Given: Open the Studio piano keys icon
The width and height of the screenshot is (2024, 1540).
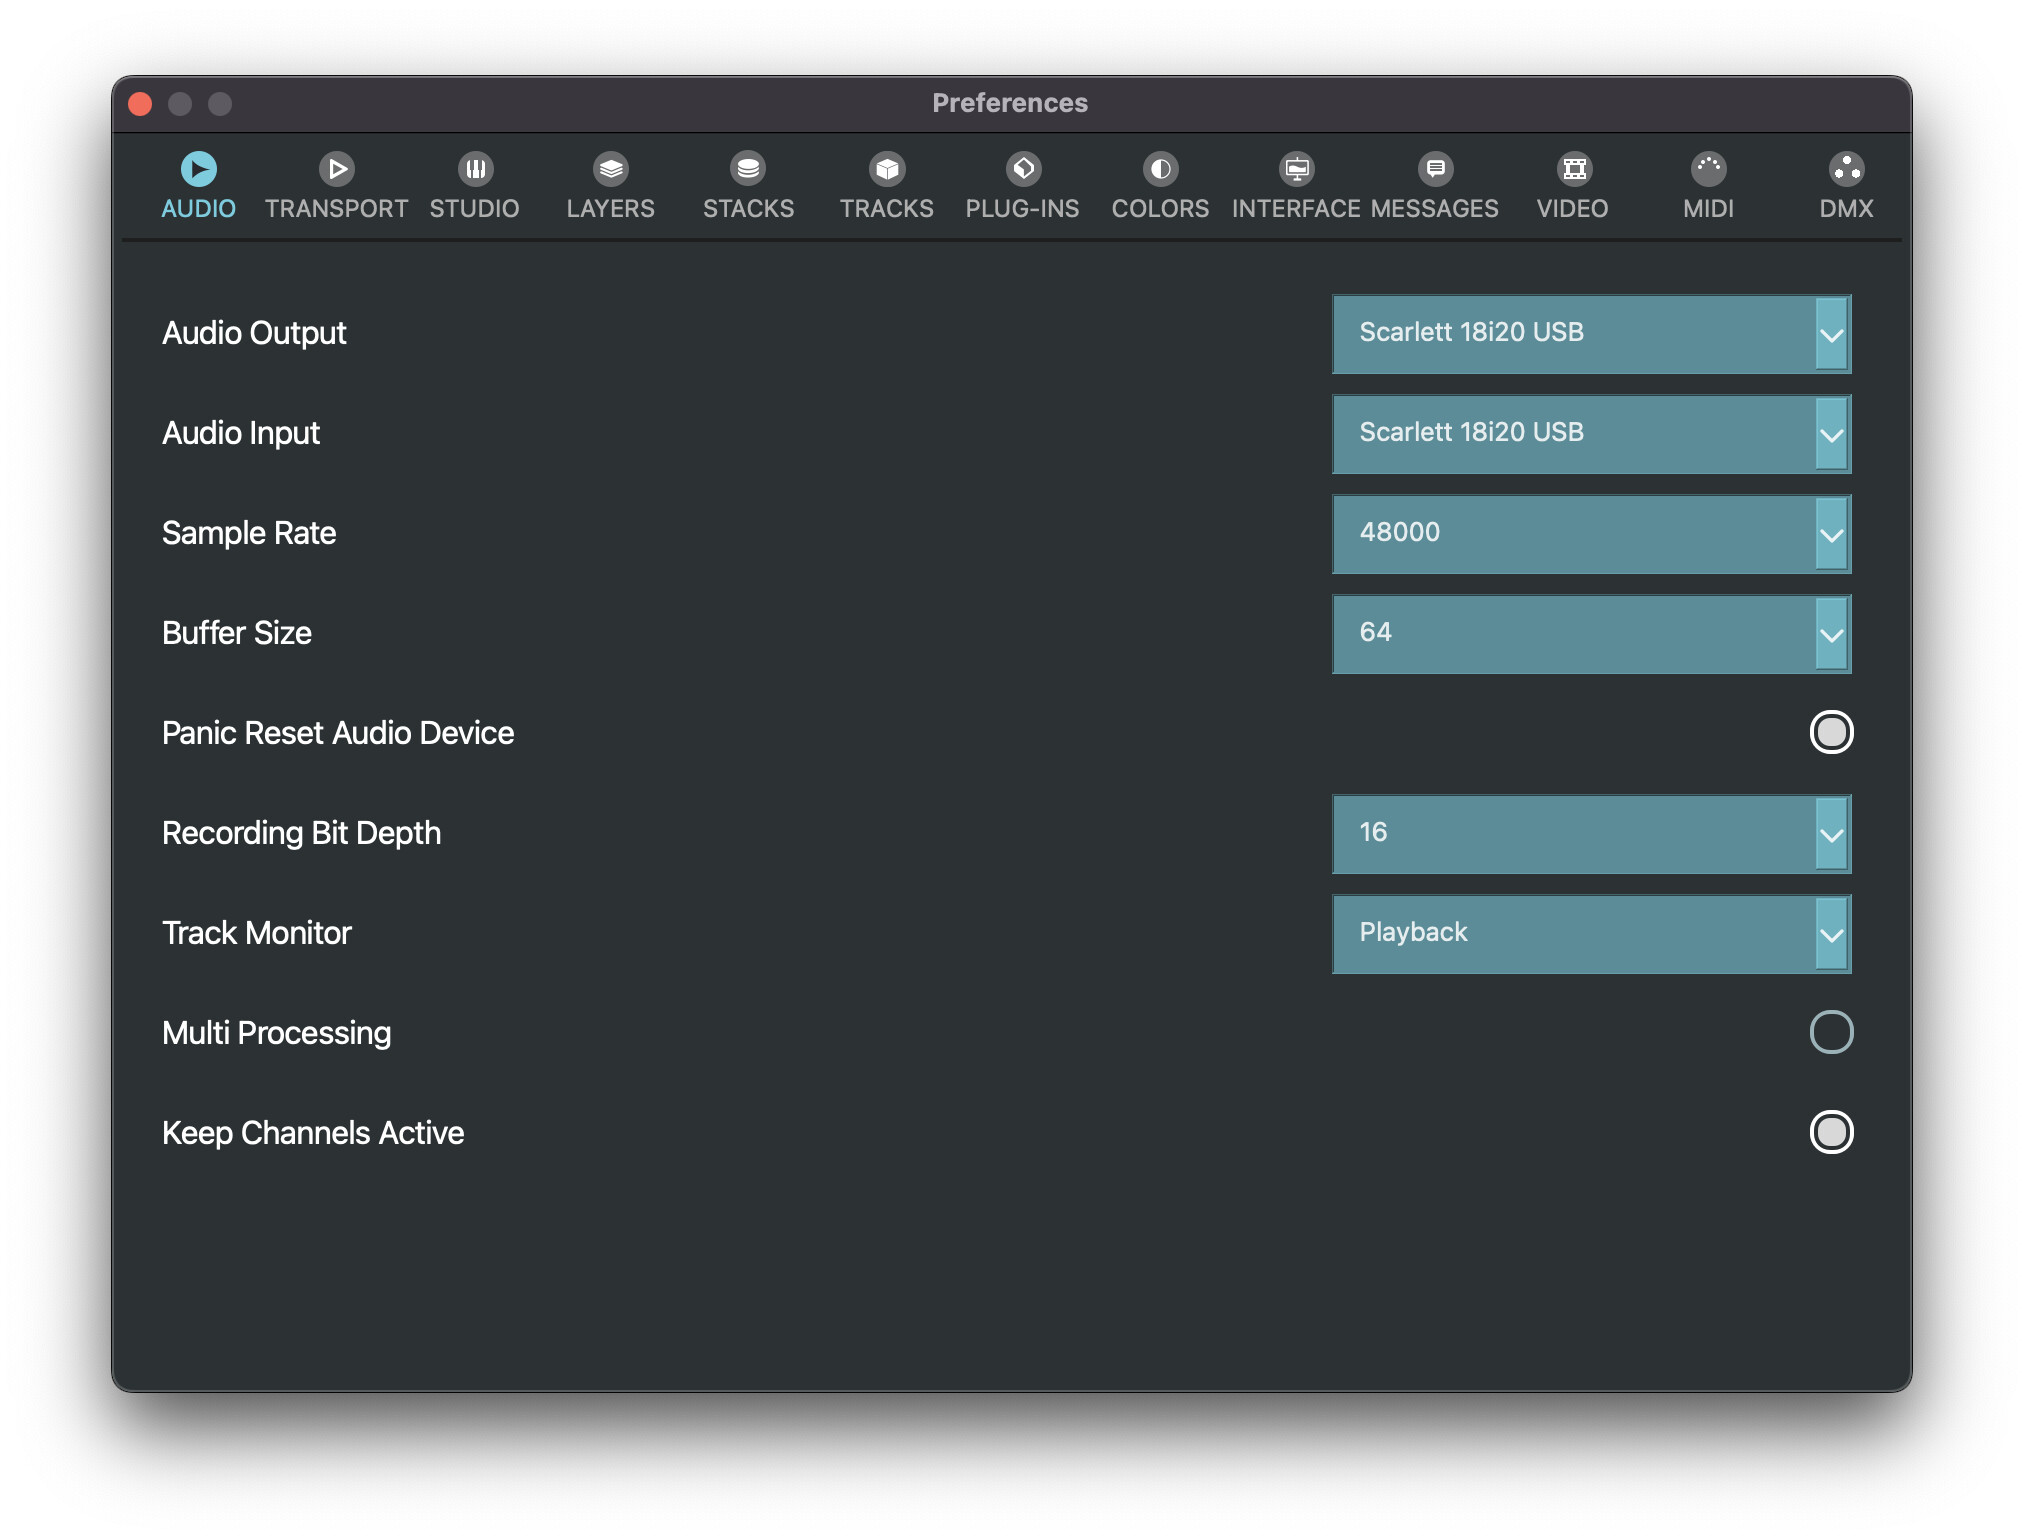Looking at the screenshot, I should click(475, 169).
